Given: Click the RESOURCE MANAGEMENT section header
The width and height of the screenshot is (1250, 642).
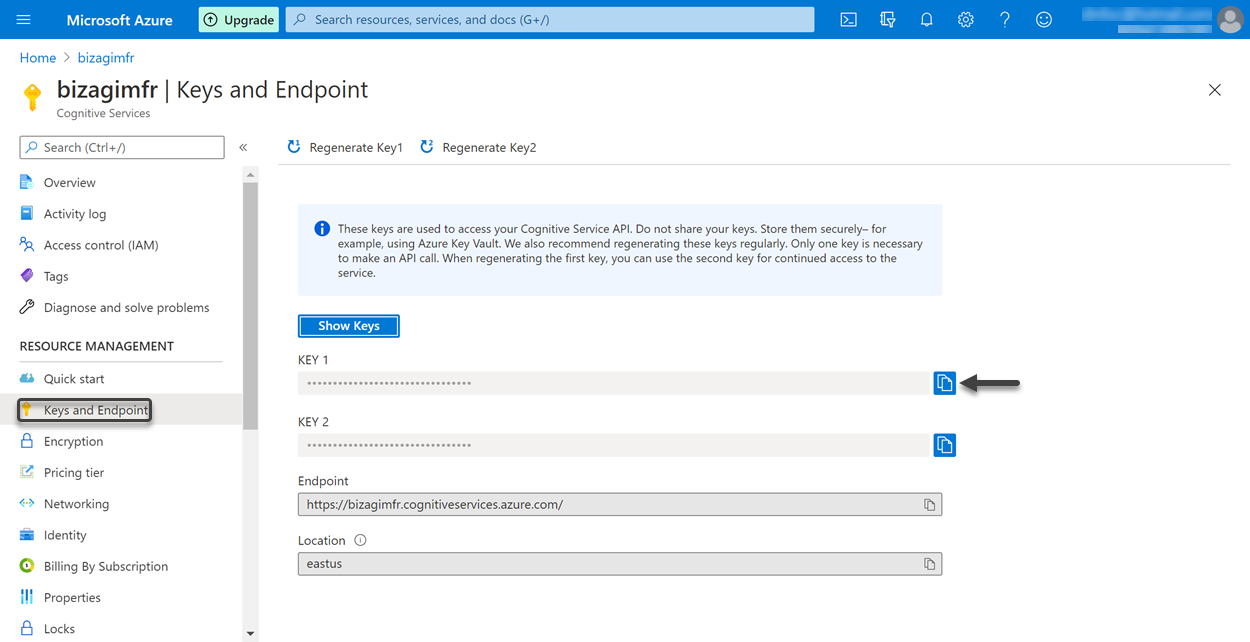Looking at the screenshot, I should click(x=97, y=346).
